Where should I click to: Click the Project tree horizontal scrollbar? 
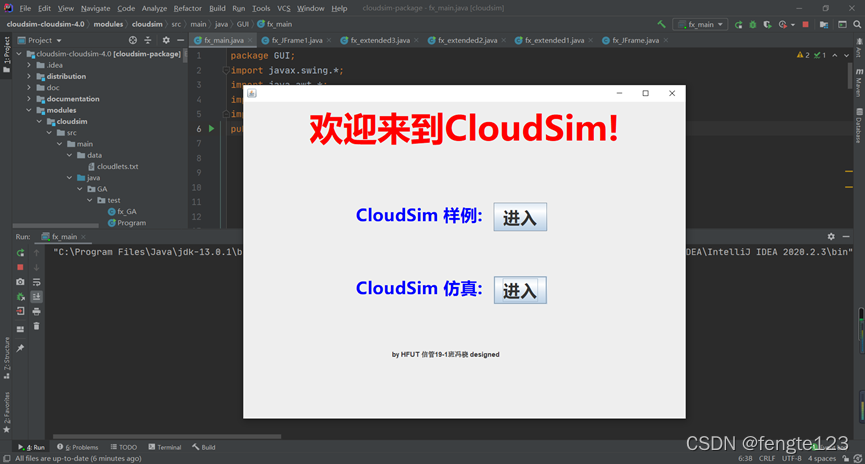[55, 226]
